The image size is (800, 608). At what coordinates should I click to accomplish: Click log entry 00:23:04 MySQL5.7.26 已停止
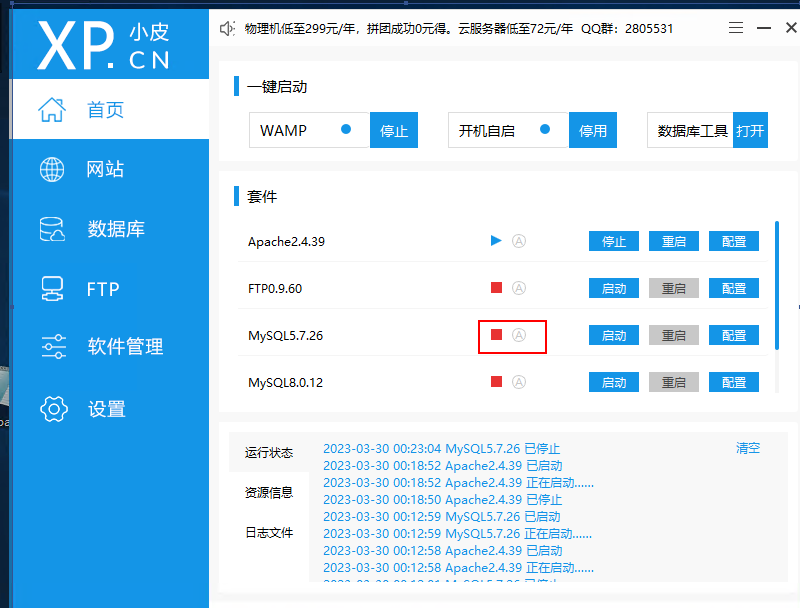tap(442, 449)
